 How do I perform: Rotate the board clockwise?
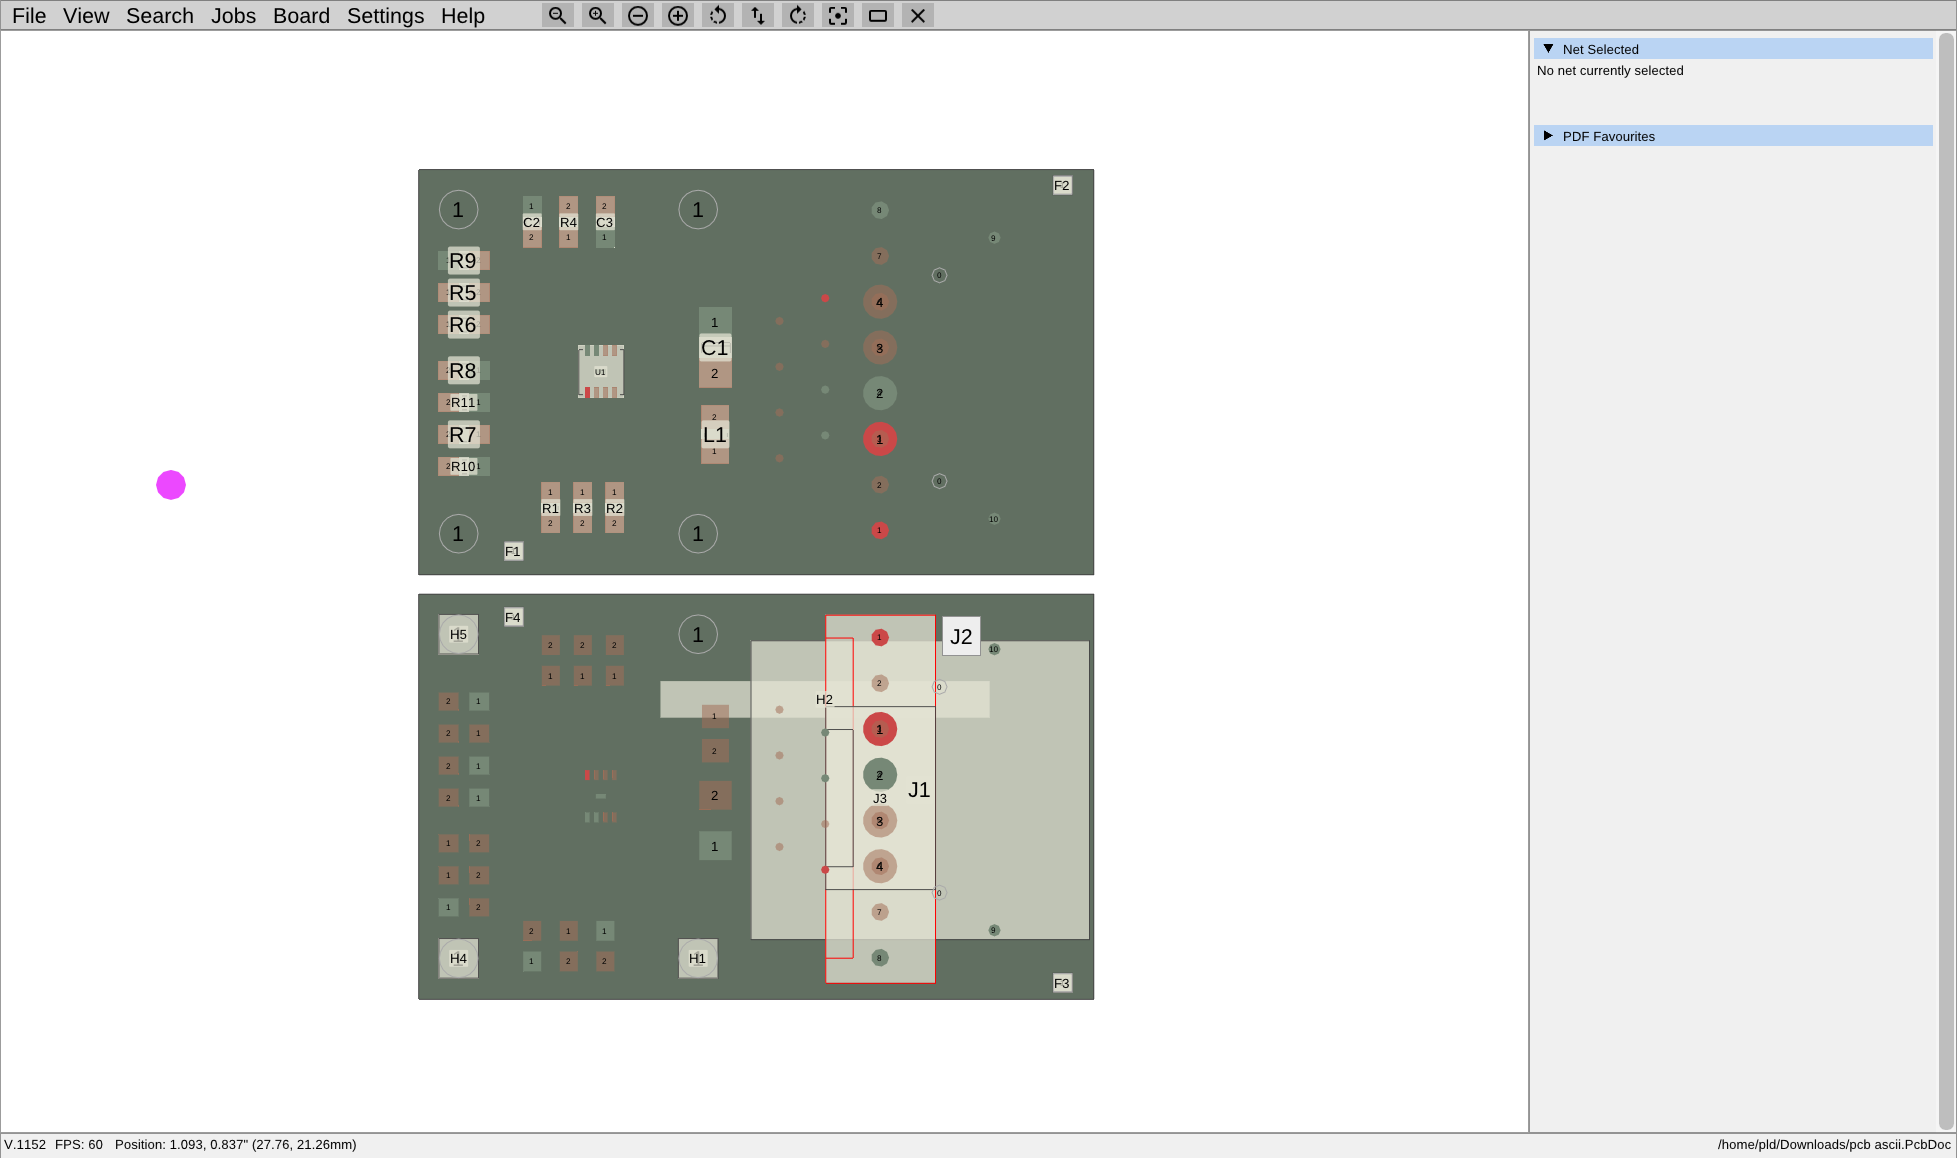coord(797,15)
